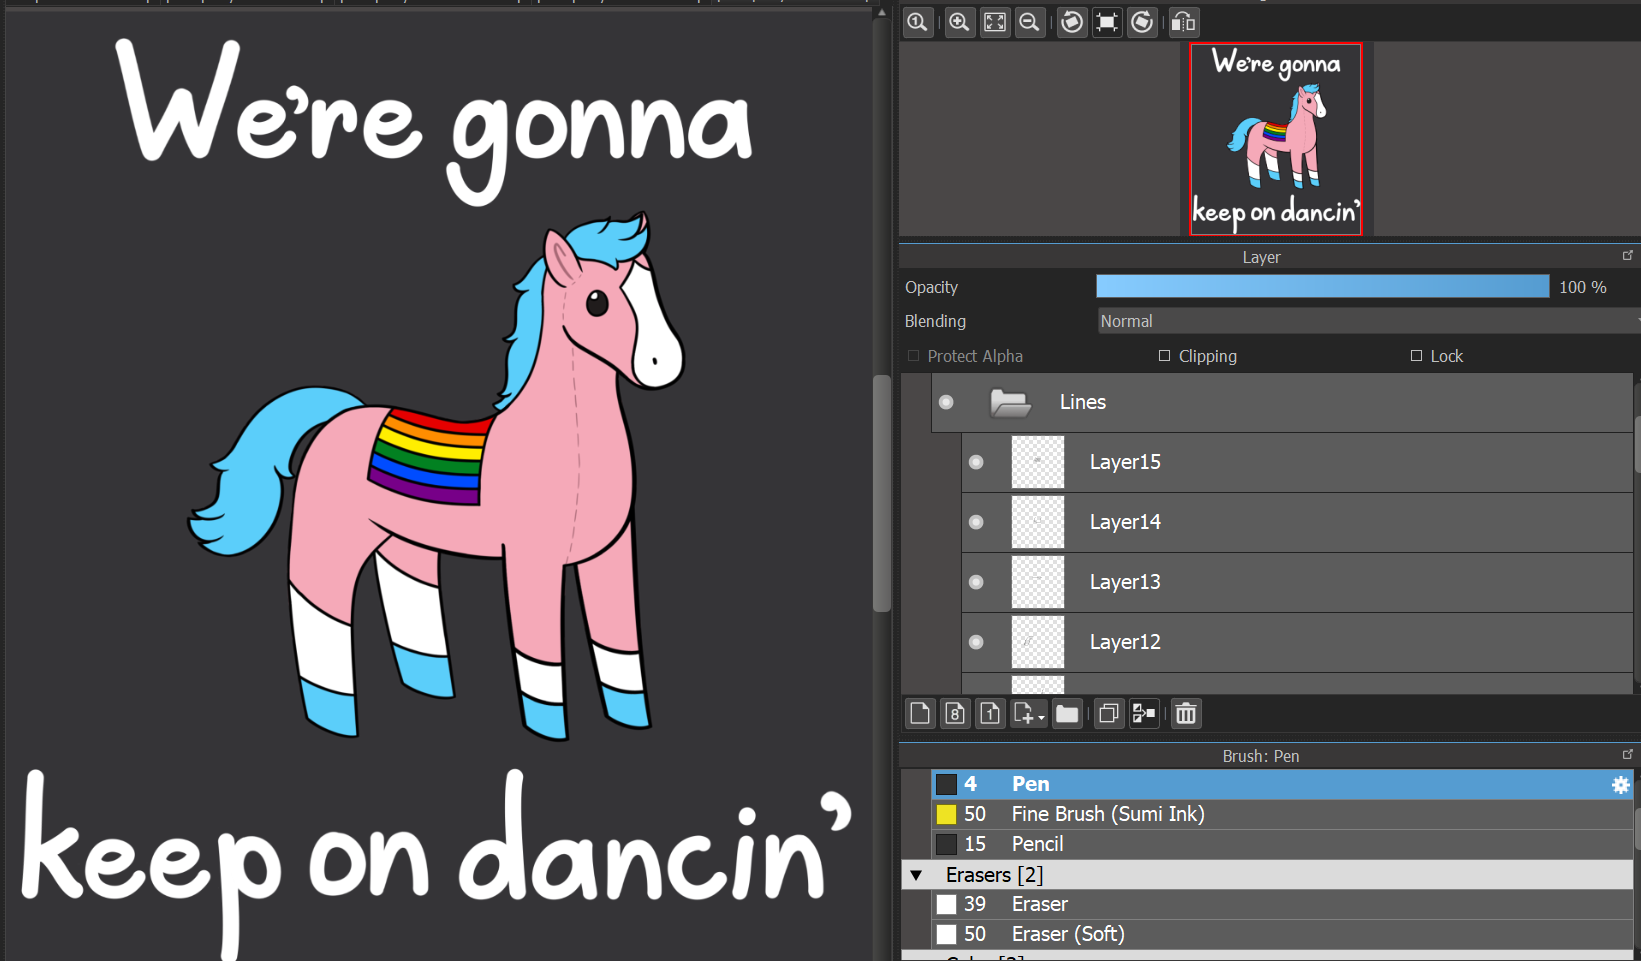Add a new 8-bit layer
Image resolution: width=1641 pixels, height=961 pixels.
(955, 714)
